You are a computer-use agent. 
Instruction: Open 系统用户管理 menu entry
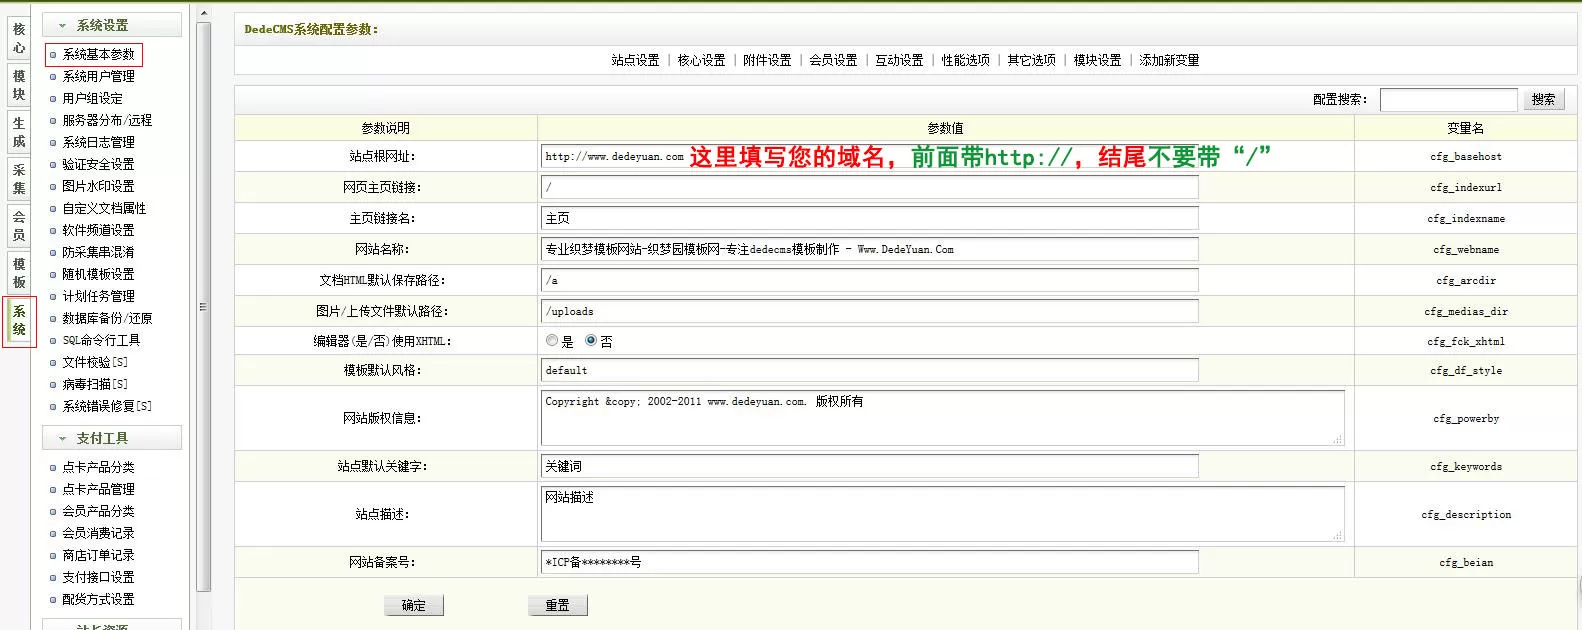pos(98,76)
